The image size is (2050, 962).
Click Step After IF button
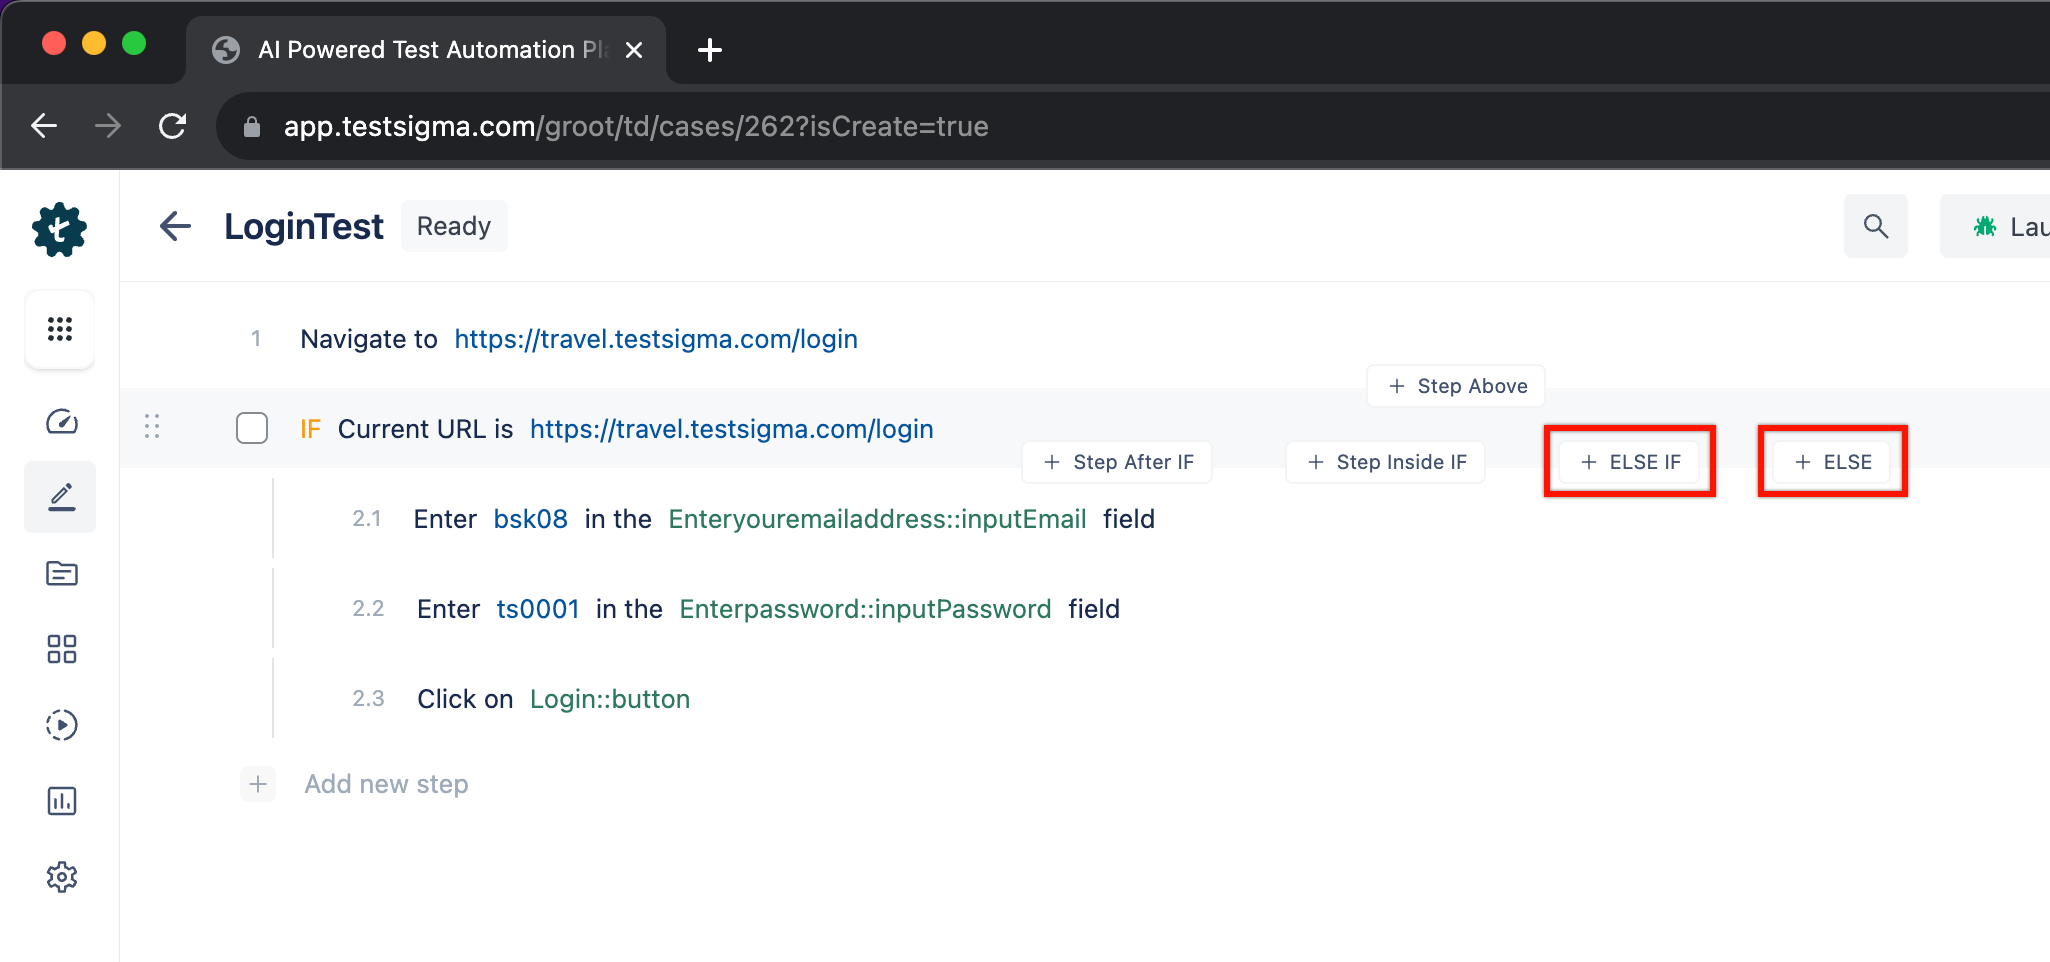1117,462
